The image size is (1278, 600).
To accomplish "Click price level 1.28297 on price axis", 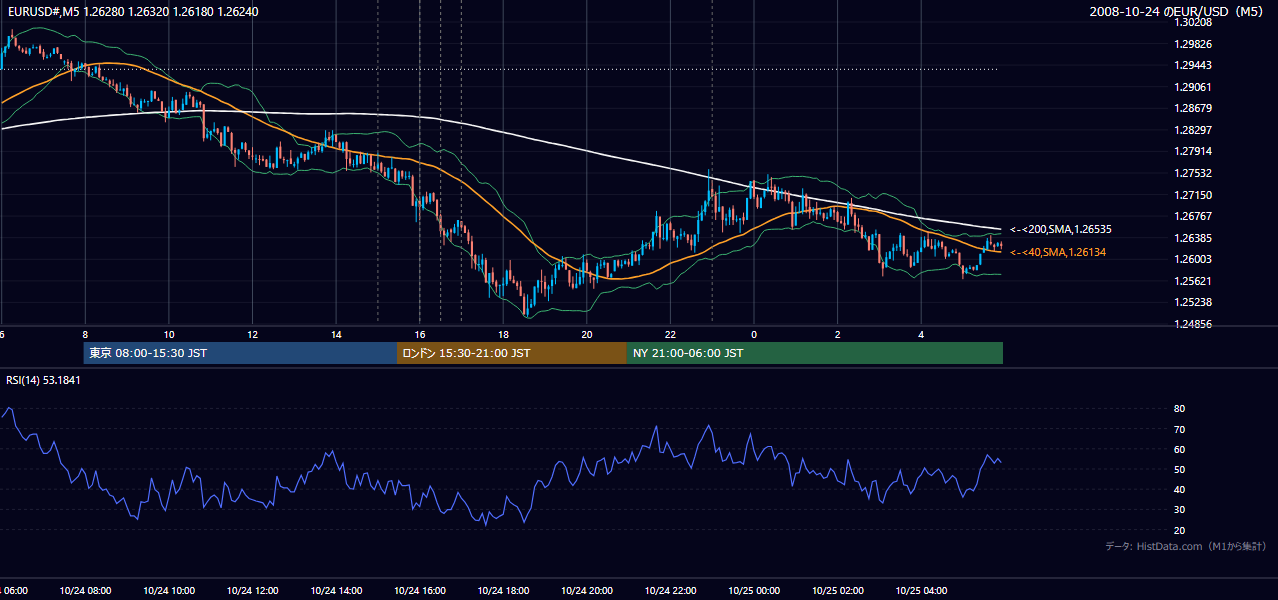I will 1193,130.
